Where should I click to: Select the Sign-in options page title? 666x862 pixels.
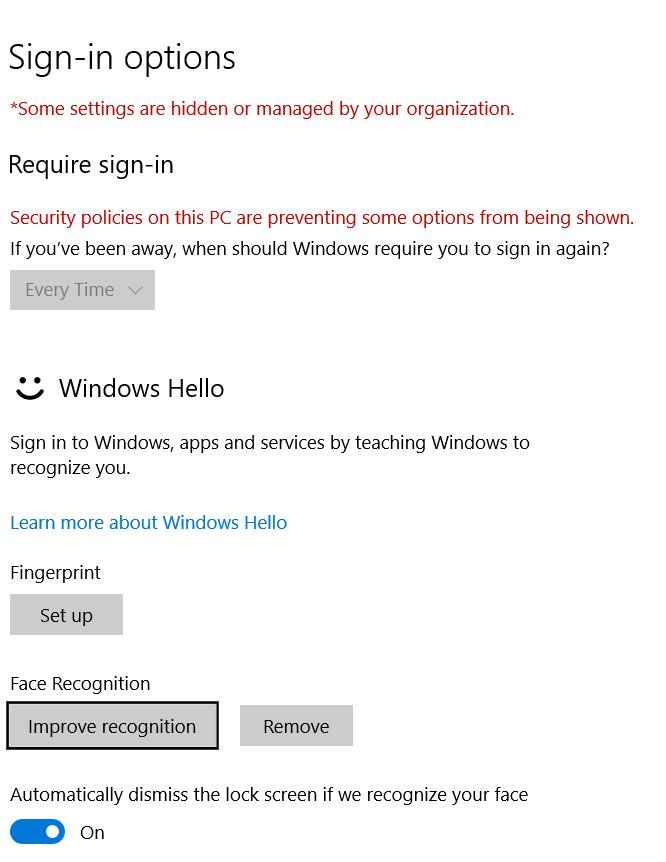point(122,57)
